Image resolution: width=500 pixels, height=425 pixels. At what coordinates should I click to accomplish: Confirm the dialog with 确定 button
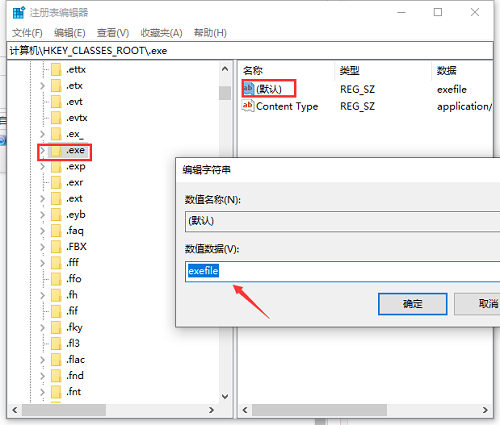tap(413, 304)
